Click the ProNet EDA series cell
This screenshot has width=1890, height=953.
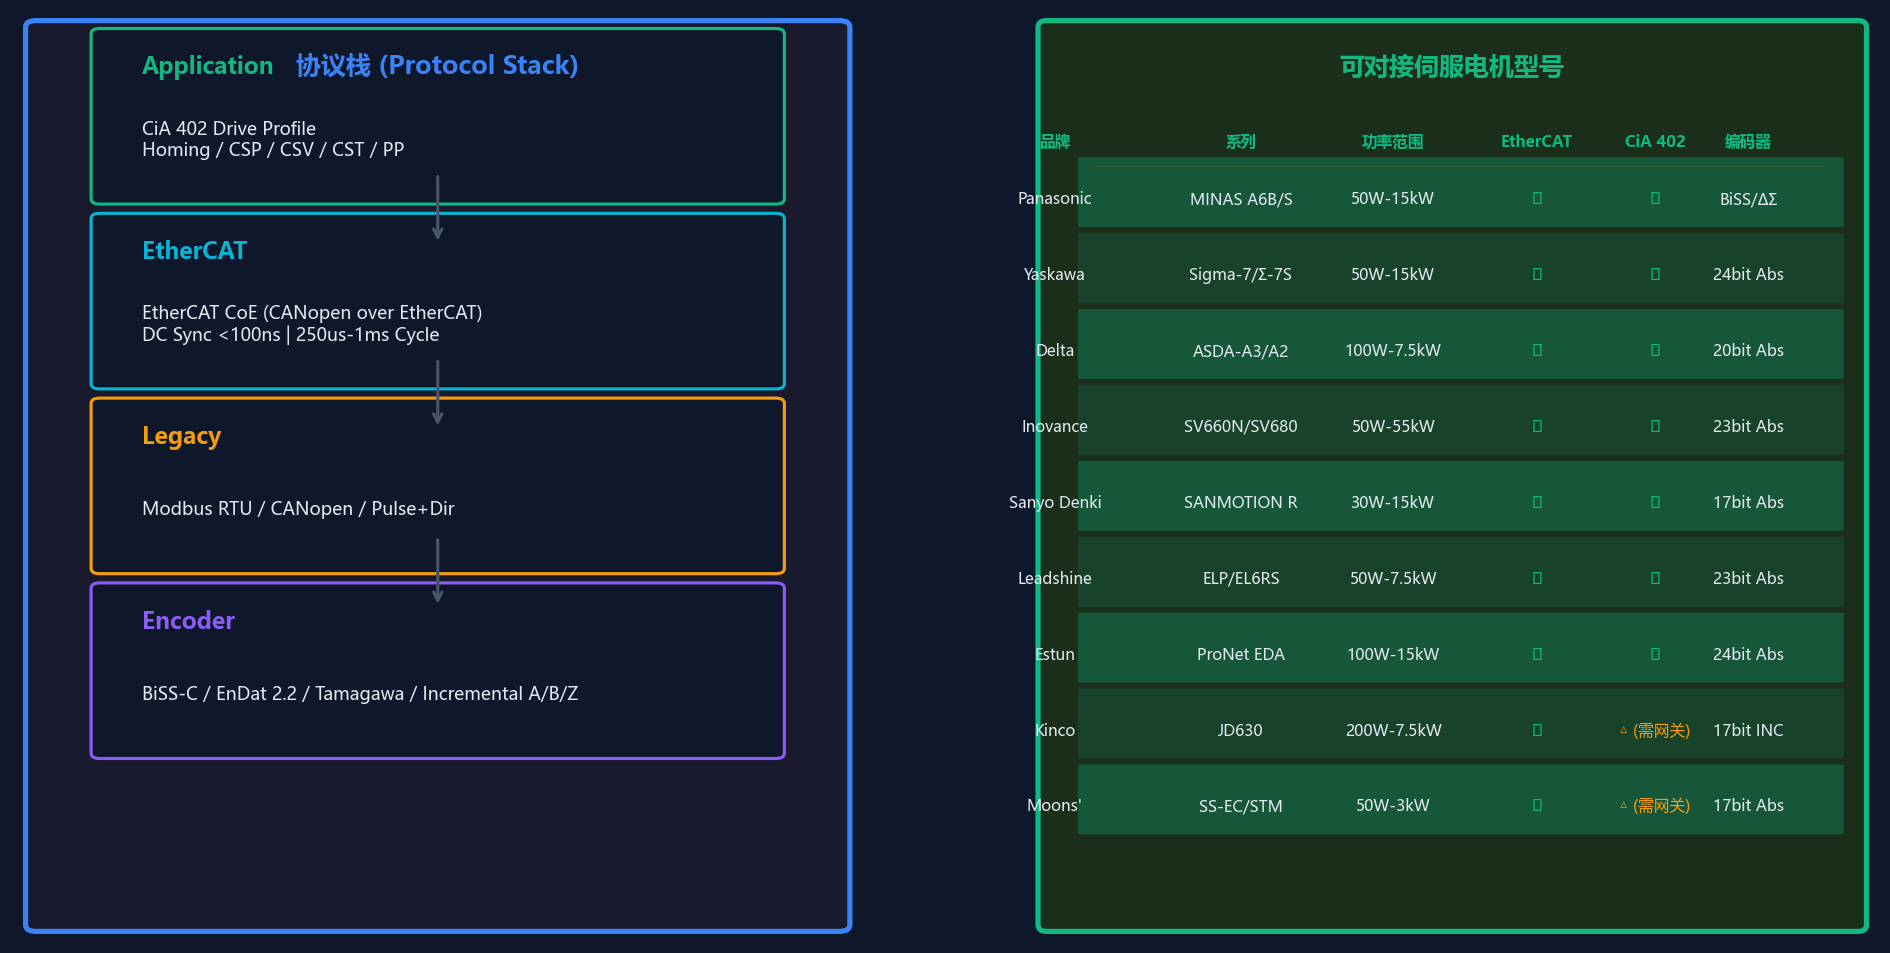1241,654
